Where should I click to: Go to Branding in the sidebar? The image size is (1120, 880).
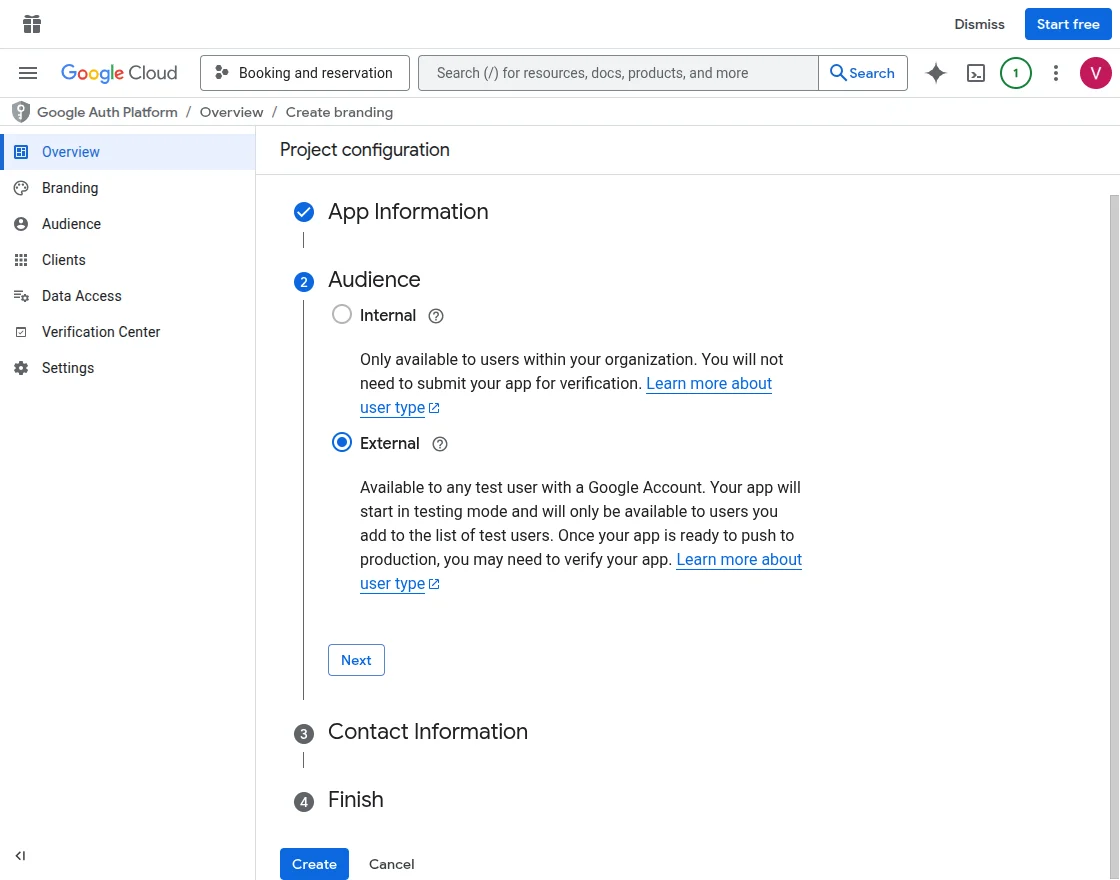pos(70,188)
